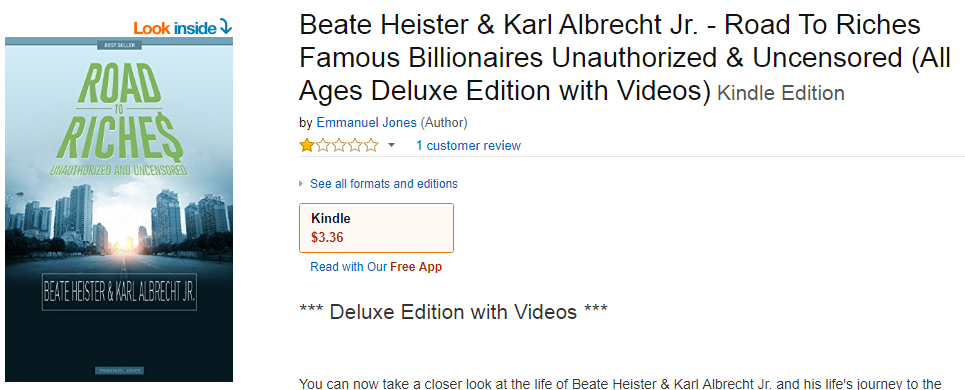Click the $3.36 price text

point(327,237)
